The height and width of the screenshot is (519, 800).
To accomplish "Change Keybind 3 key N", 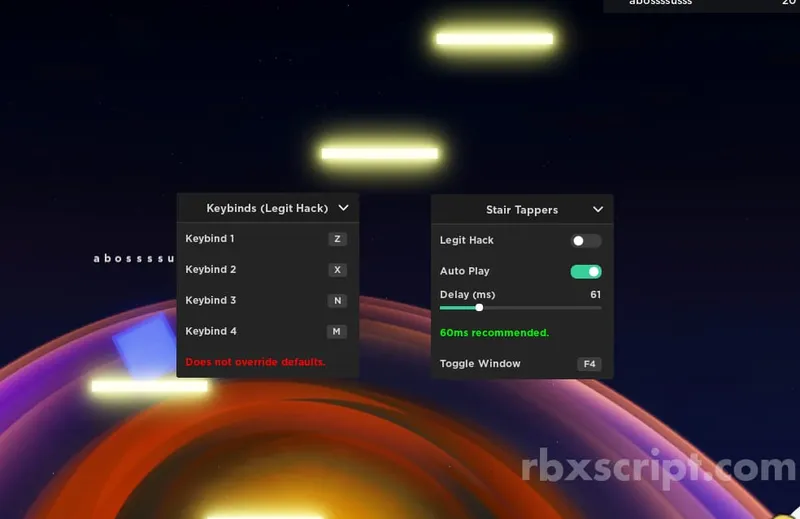I will 337,301.
